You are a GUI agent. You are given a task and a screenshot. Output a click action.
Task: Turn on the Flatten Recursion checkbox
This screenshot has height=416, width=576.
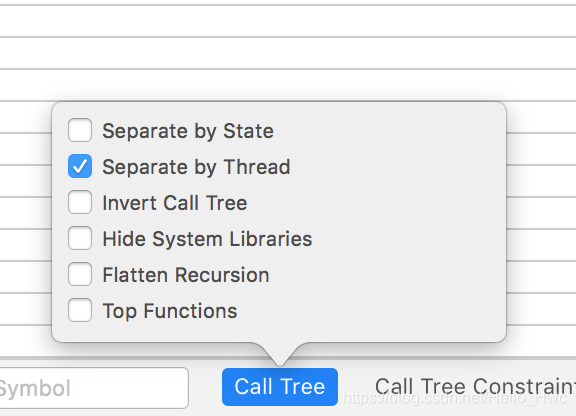(80, 274)
